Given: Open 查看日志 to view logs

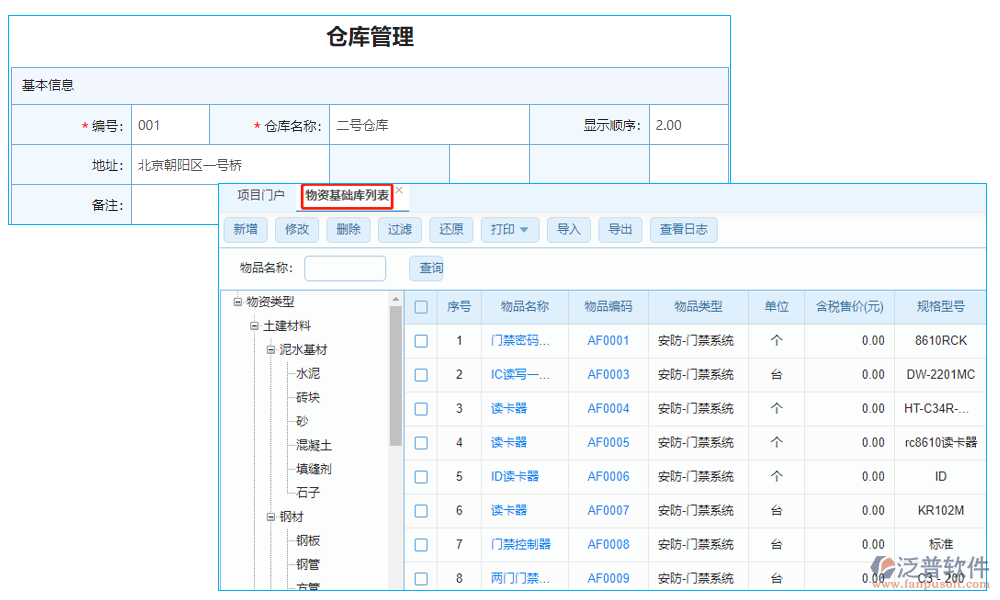Looking at the screenshot, I should (x=684, y=229).
